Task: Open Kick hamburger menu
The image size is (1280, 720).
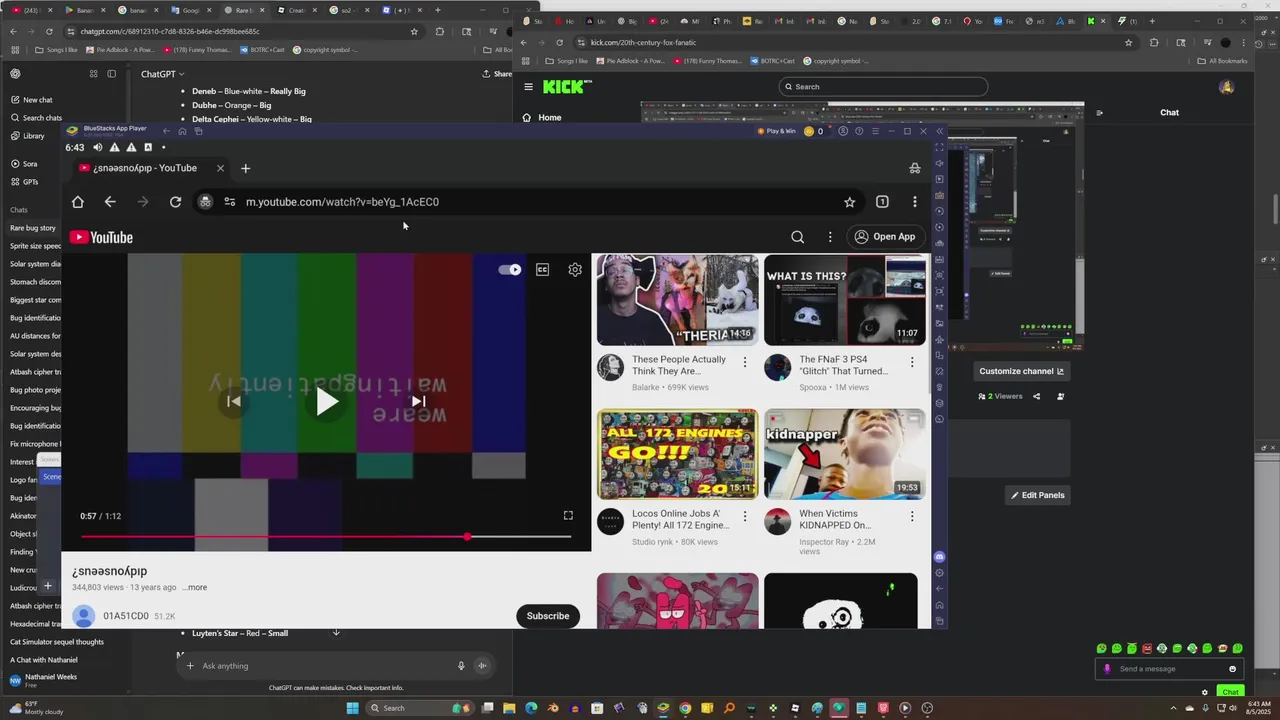Action: coord(528,87)
